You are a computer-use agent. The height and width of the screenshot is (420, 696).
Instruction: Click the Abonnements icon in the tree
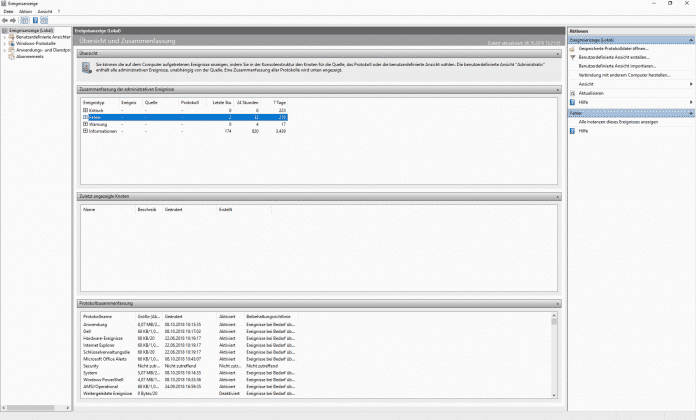click(x=12, y=56)
